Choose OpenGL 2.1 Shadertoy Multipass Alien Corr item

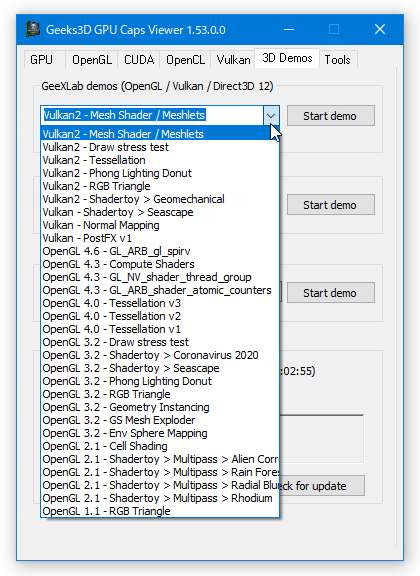tap(160, 459)
